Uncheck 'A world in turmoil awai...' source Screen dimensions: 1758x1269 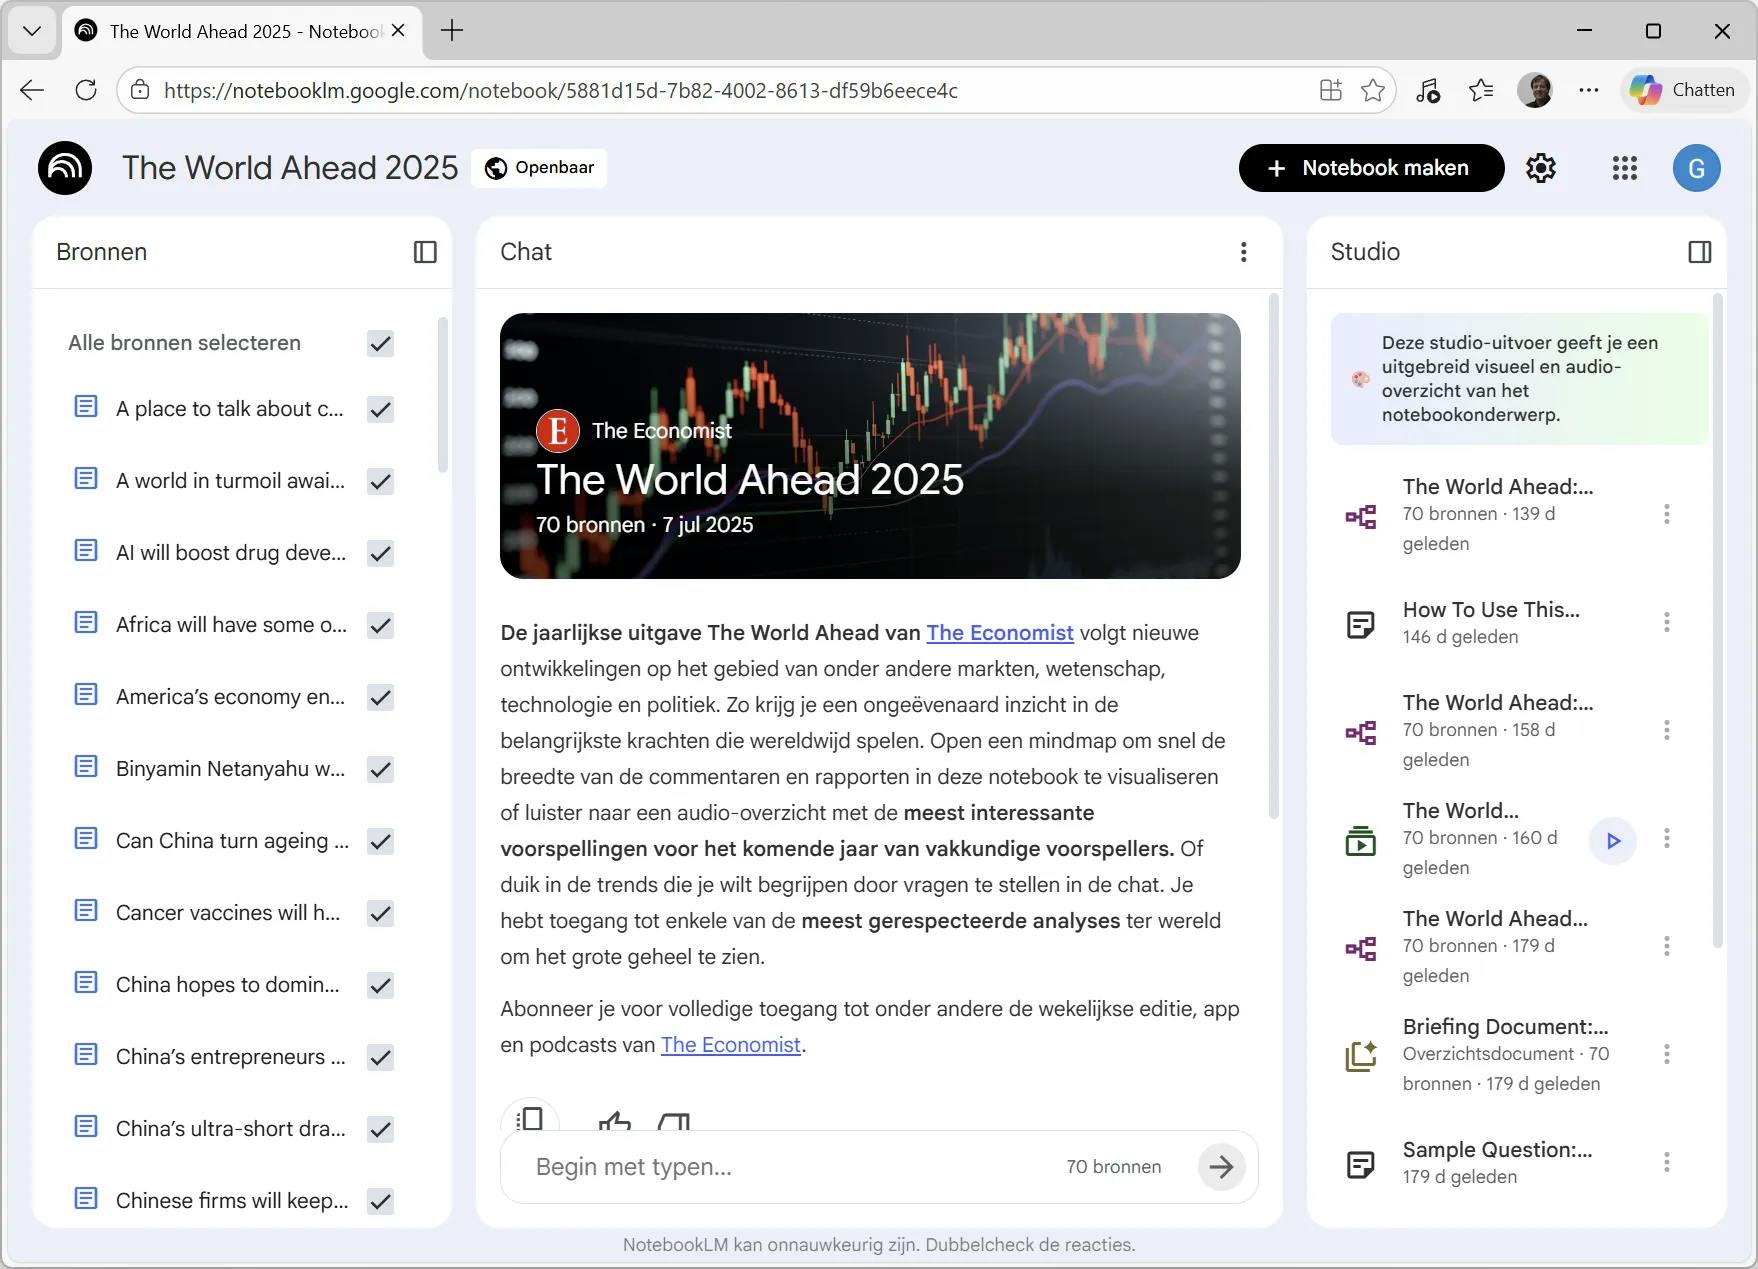point(380,482)
